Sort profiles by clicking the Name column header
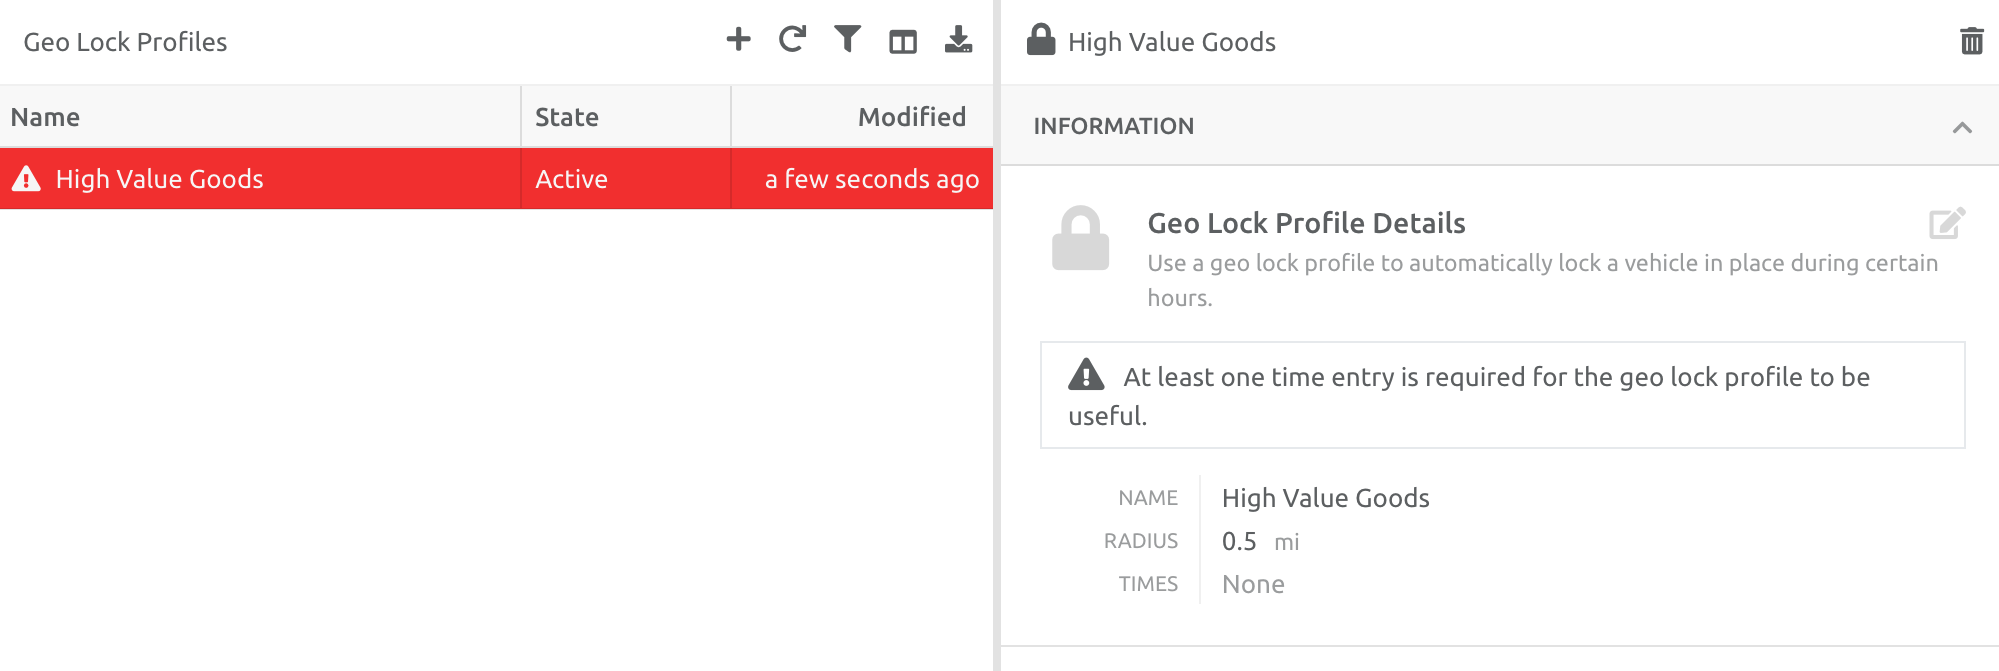The image size is (1999, 671). [46, 117]
